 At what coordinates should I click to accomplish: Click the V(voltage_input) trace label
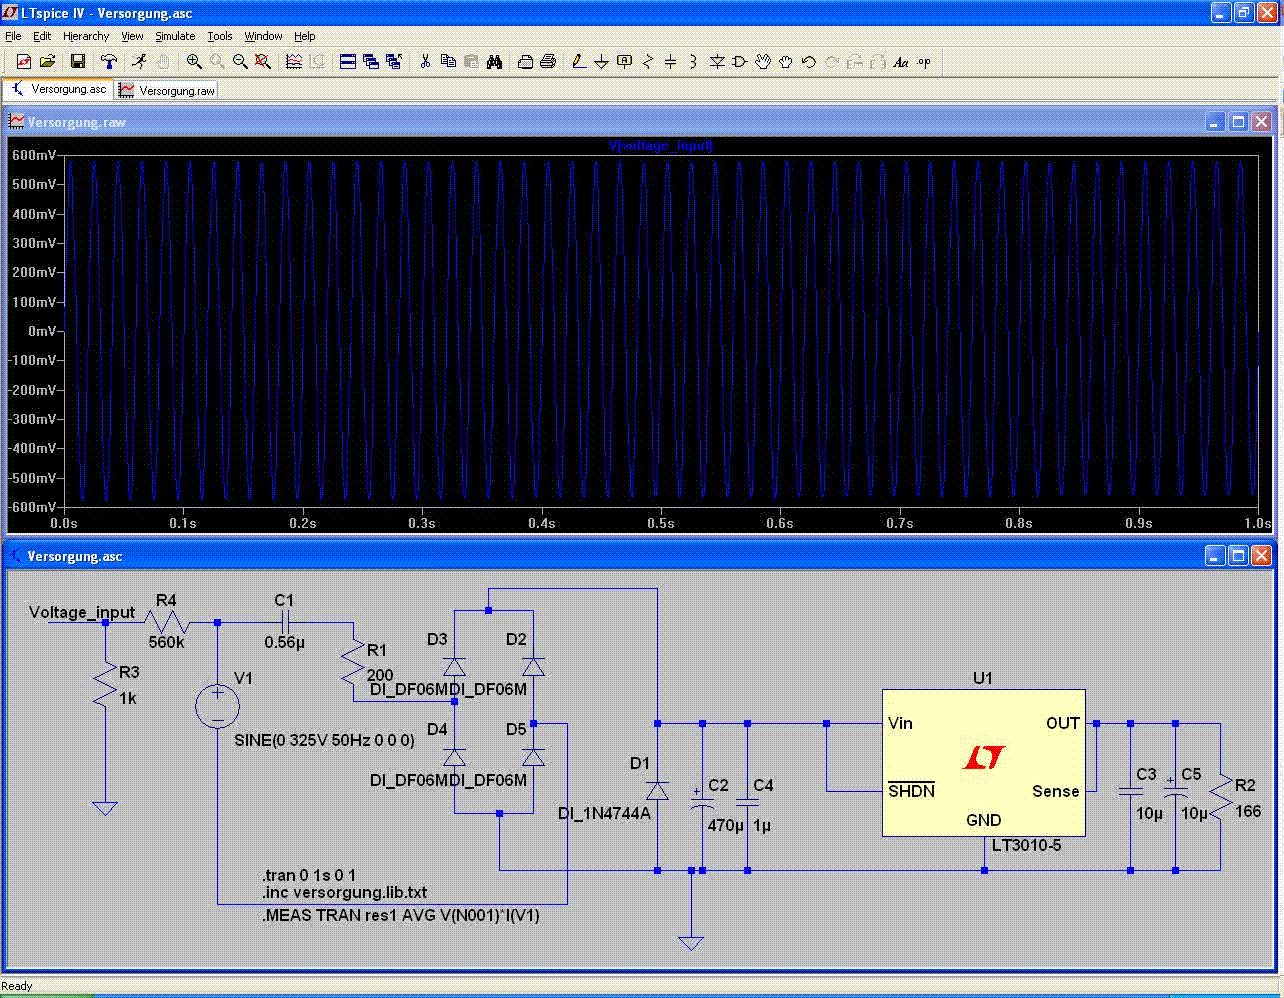[x=660, y=146]
